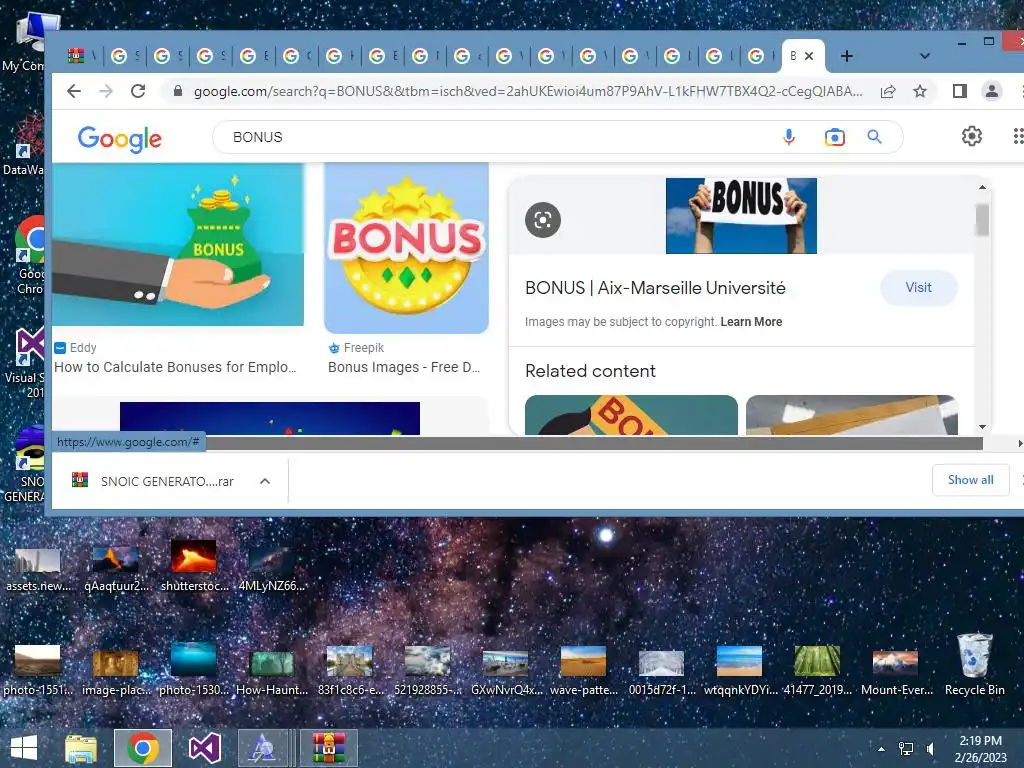Click the preview panel scrollbar thumb
Image resolution: width=1024 pixels, height=768 pixels.
(x=982, y=219)
